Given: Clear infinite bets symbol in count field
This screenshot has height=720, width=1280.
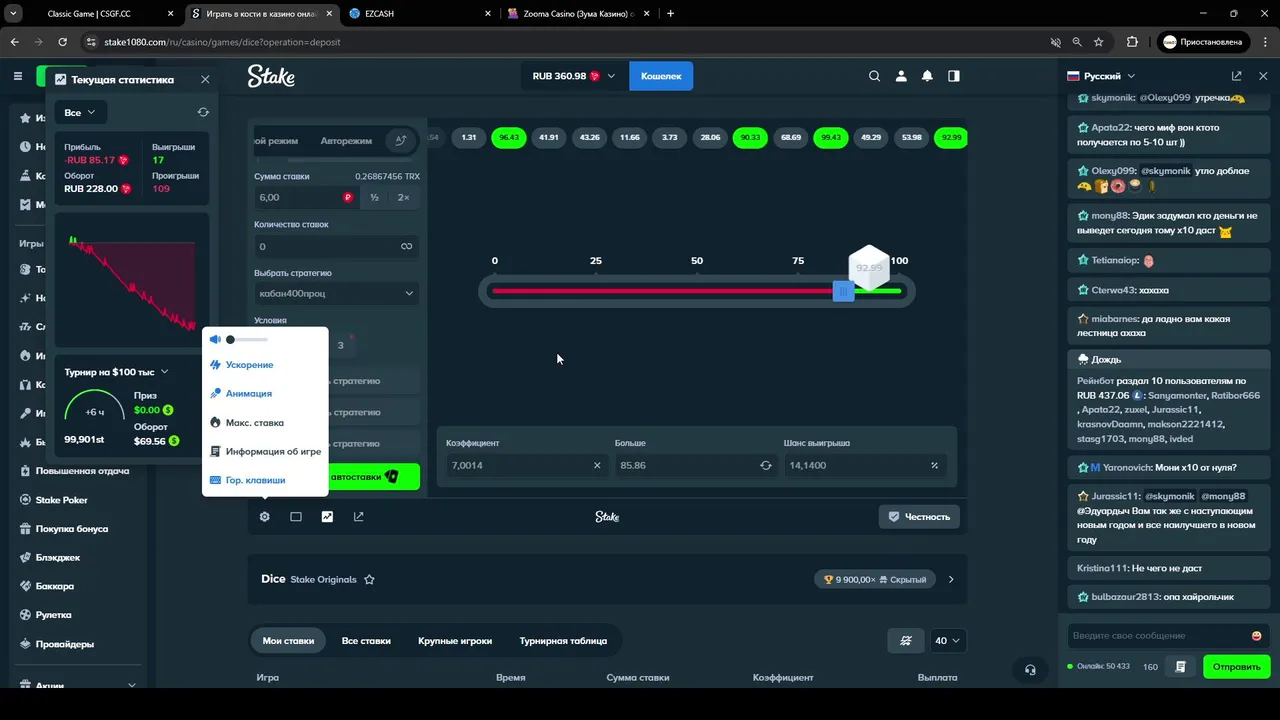Looking at the screenshot, I should 407,246.
